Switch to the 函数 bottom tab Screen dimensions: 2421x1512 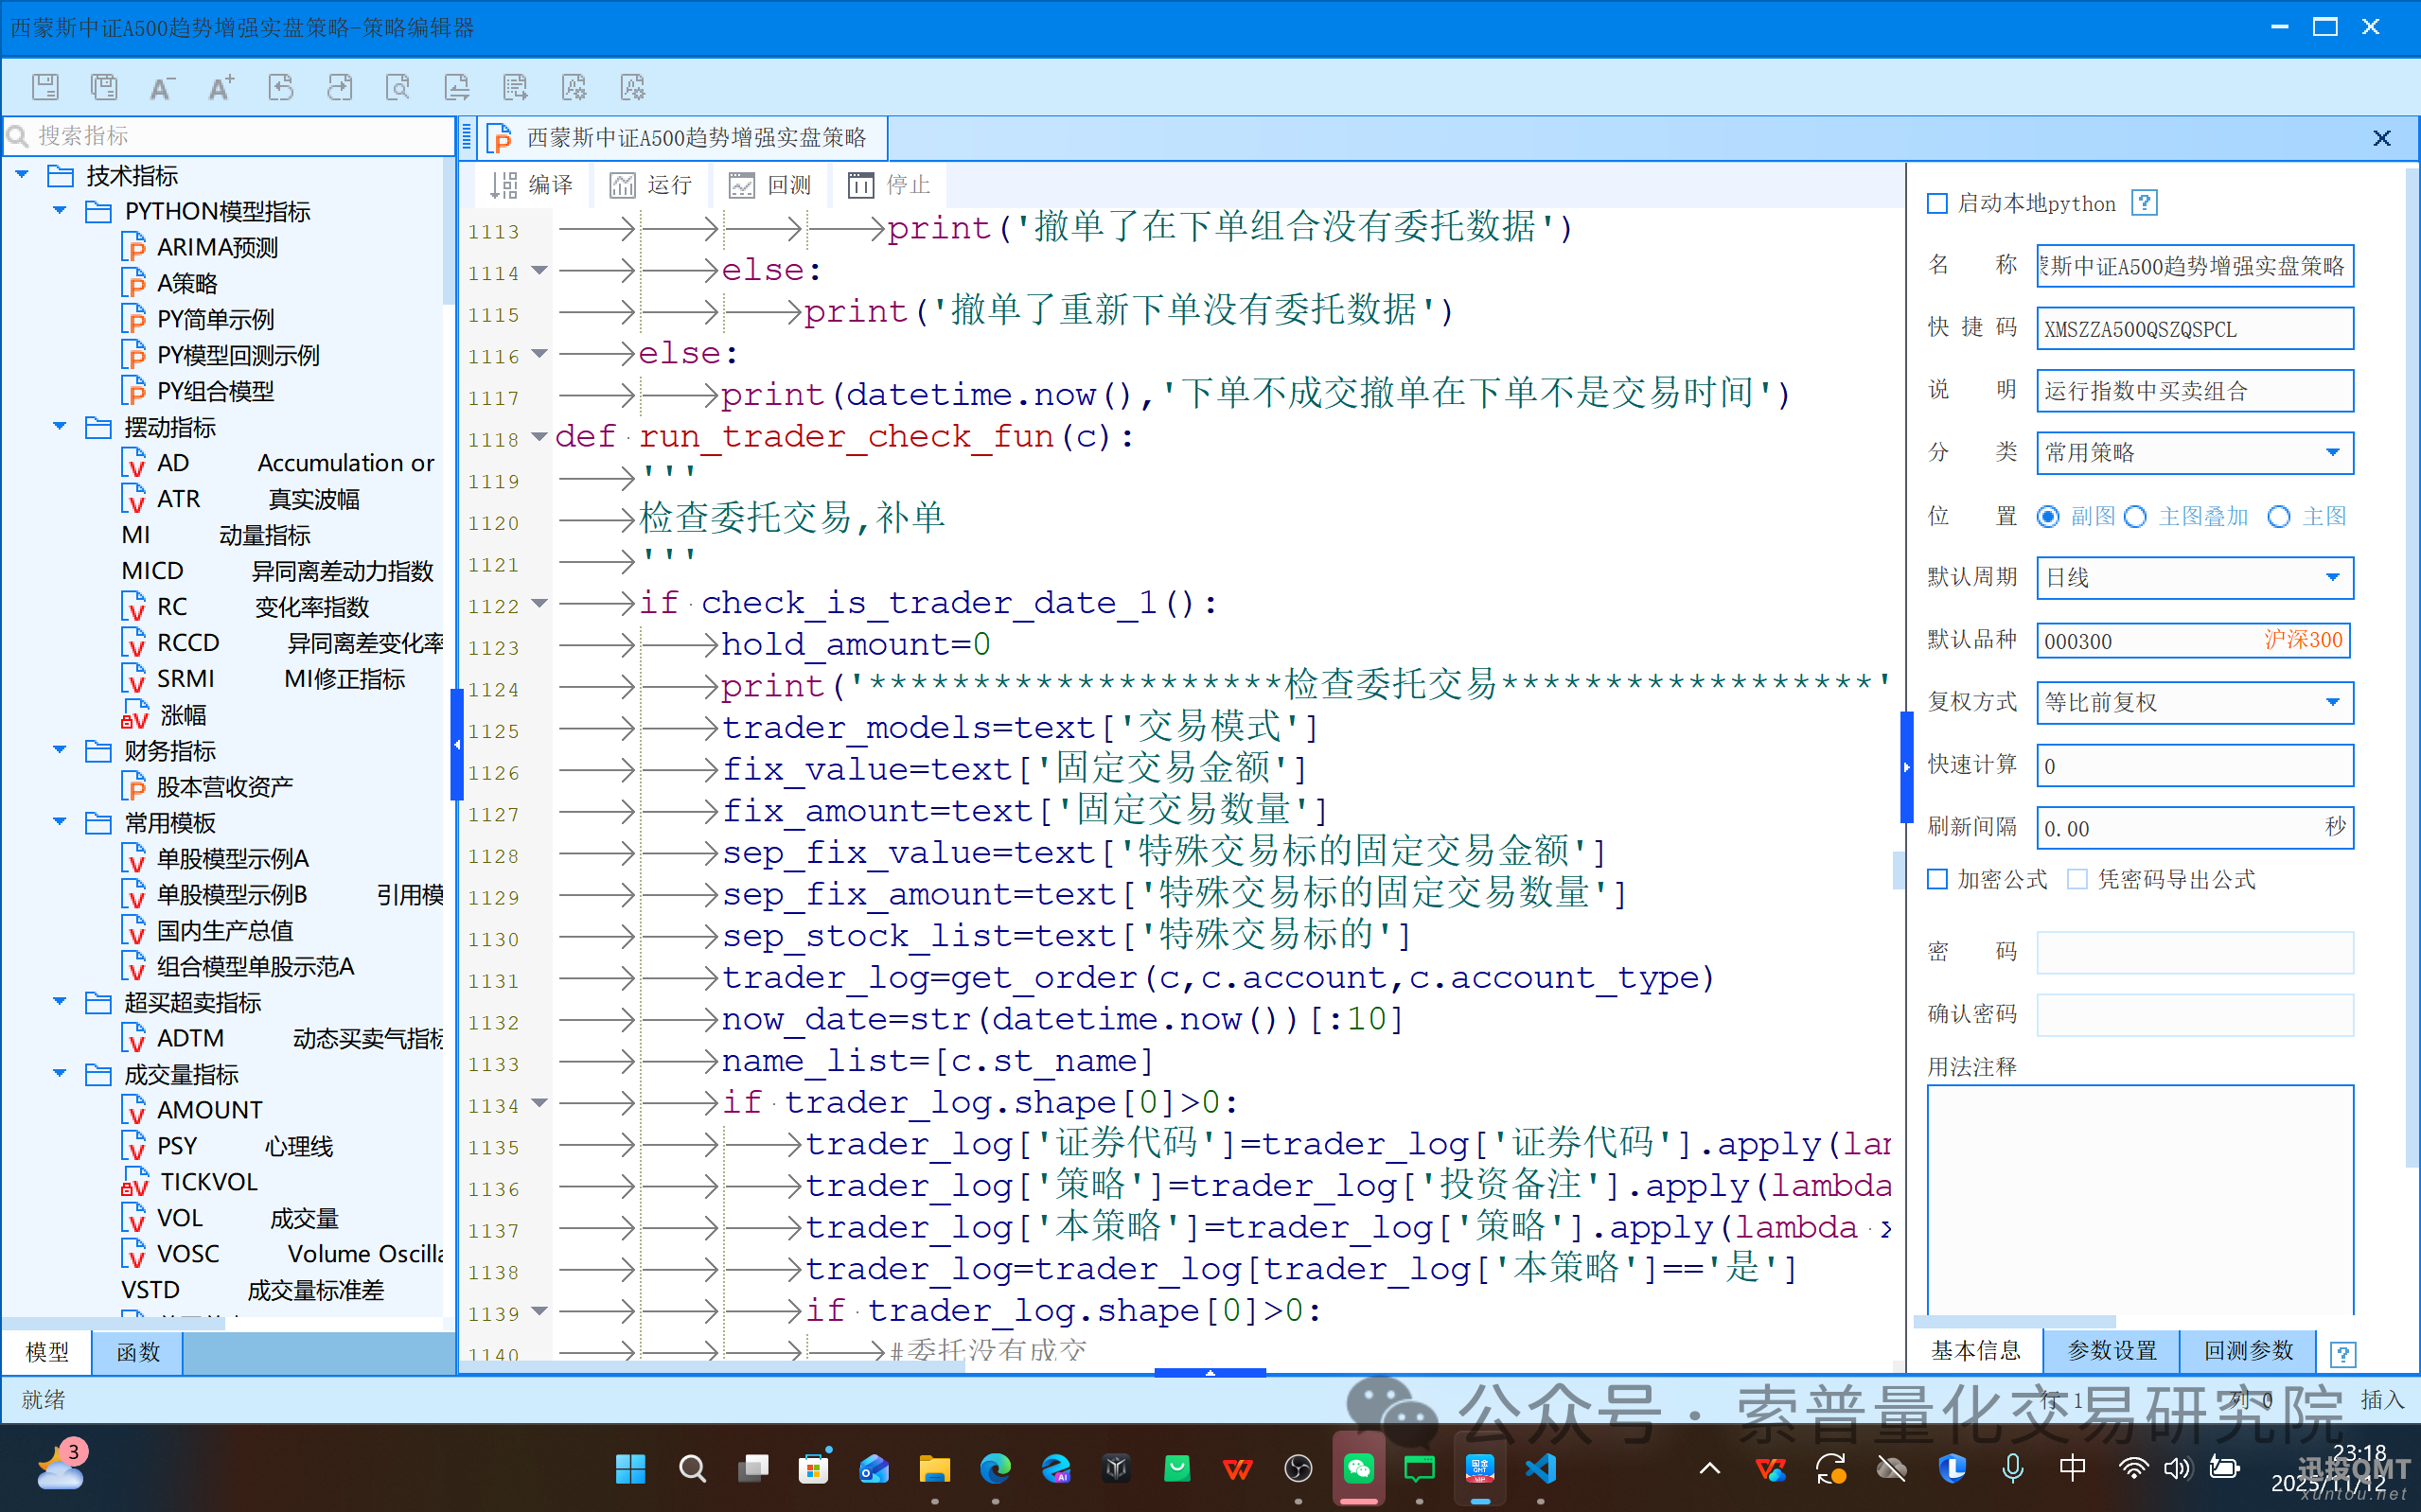tap(136, 1352)
